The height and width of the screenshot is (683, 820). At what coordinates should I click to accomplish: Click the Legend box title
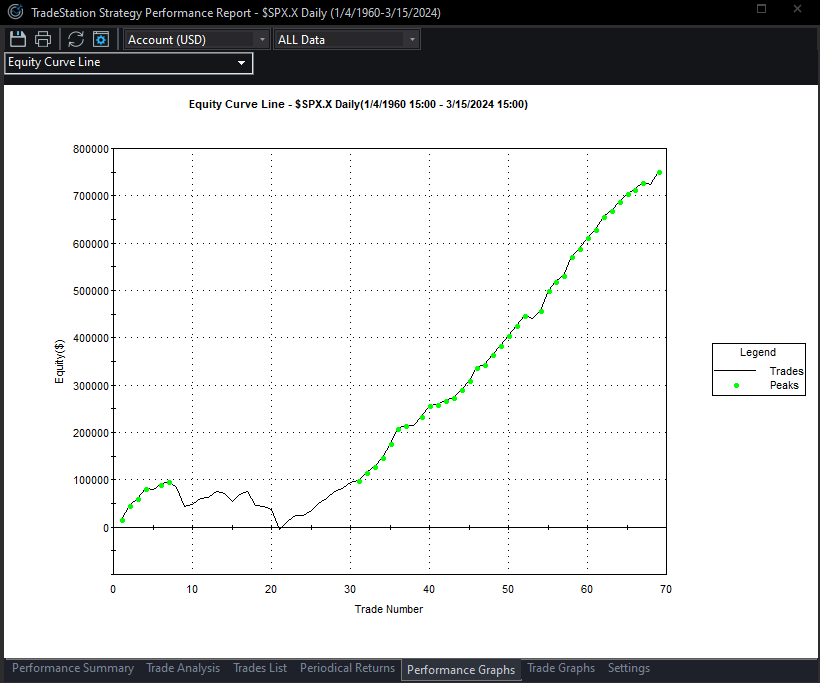[x=757, y=352]
